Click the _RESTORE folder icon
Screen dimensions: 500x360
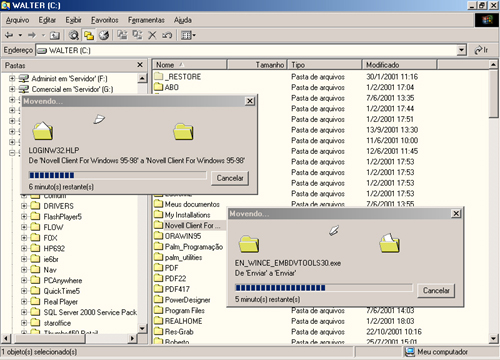[x=159, y=76]
